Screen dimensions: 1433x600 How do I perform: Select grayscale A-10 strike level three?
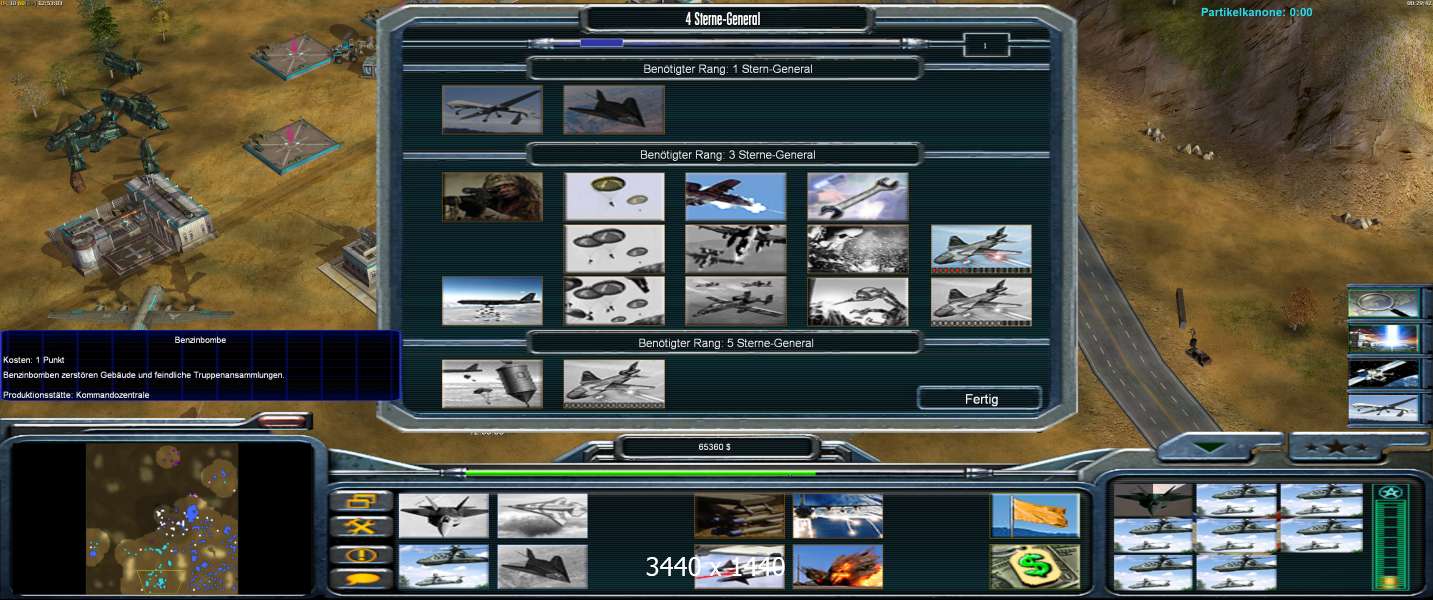pyautogui.click(x=736, y=301)
